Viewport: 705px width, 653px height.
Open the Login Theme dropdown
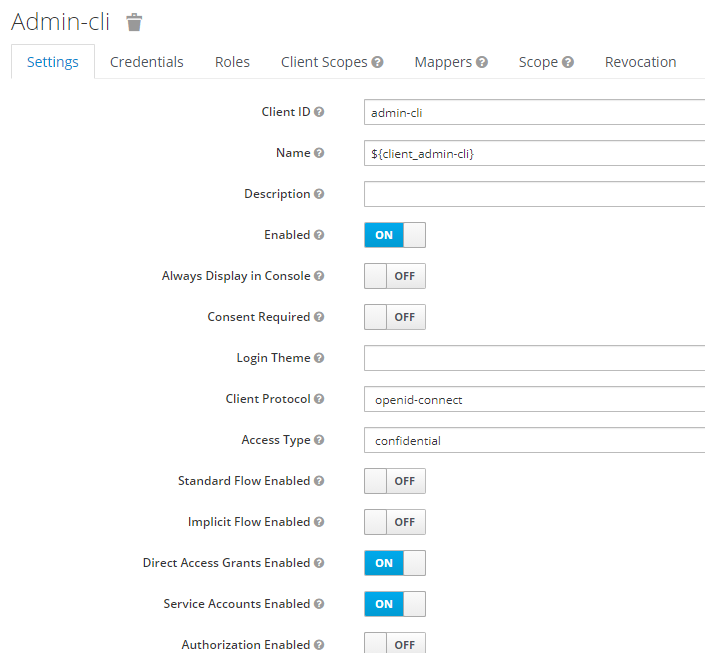tap(535, 358)
